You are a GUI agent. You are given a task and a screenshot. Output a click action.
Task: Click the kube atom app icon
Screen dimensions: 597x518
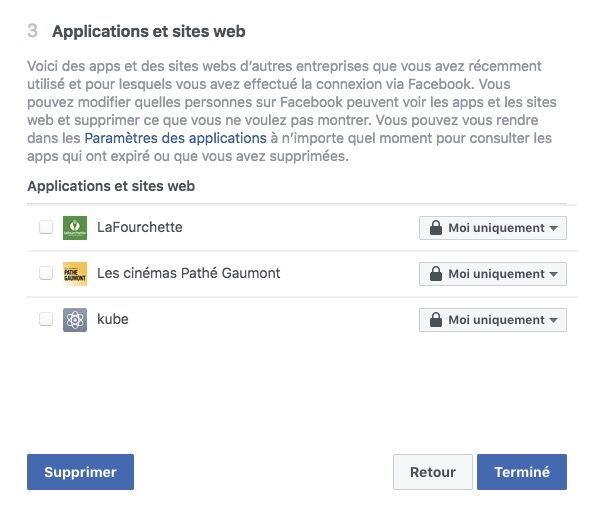[75, 320]
